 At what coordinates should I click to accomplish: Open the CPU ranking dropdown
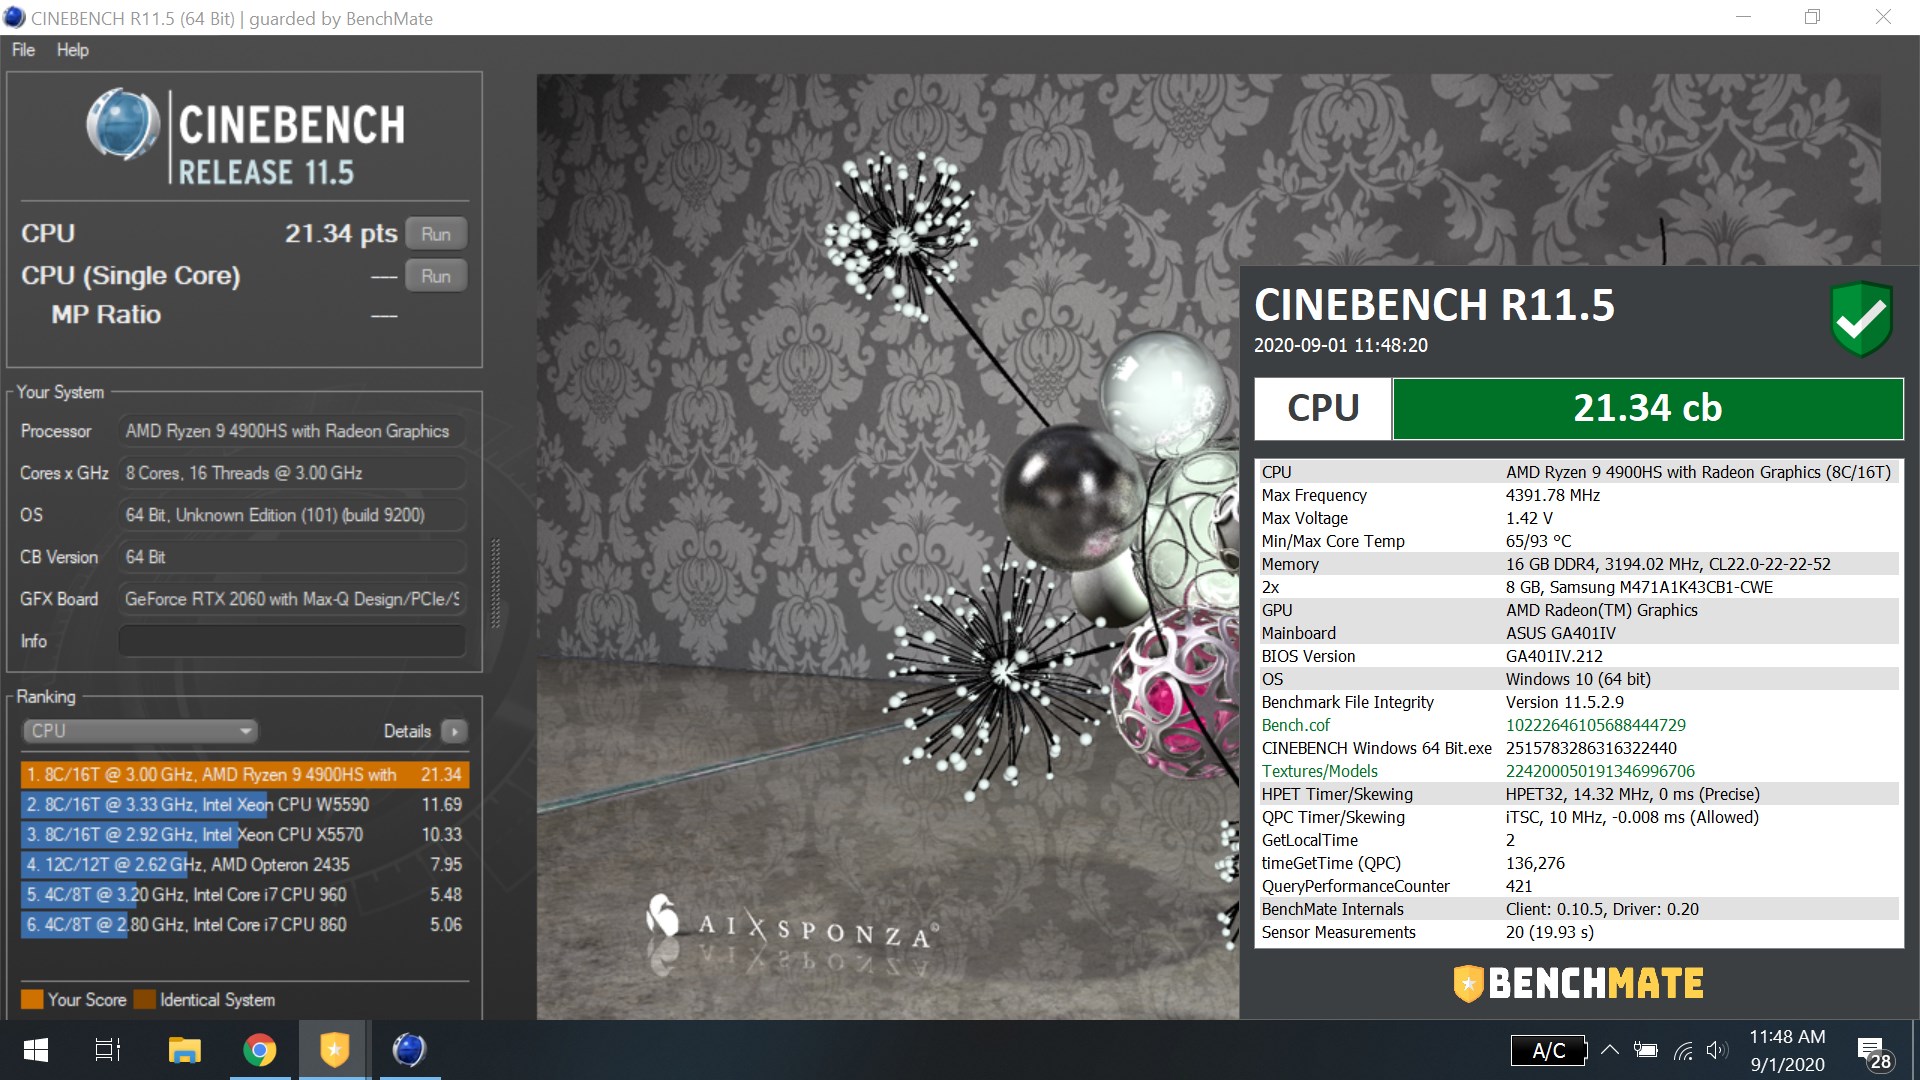tap(140, 731)
